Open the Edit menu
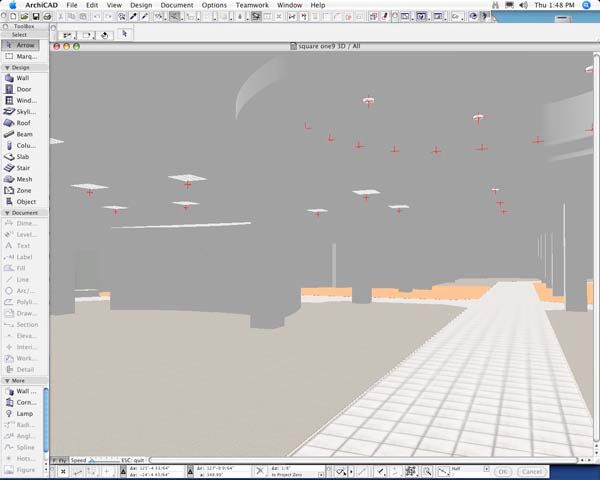Viewport: 600px width, 480px height. point(92,5)
